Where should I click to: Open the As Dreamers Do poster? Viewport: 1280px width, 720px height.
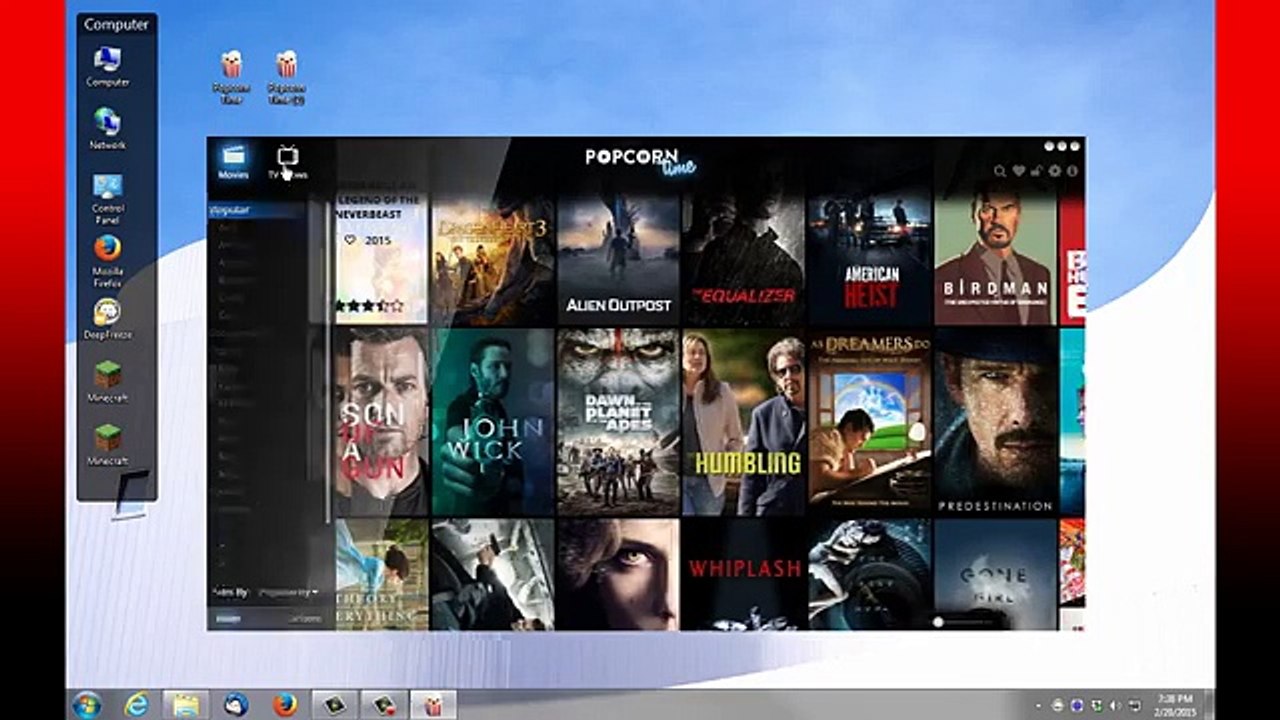pyautogui.click(x=870, y=422)
